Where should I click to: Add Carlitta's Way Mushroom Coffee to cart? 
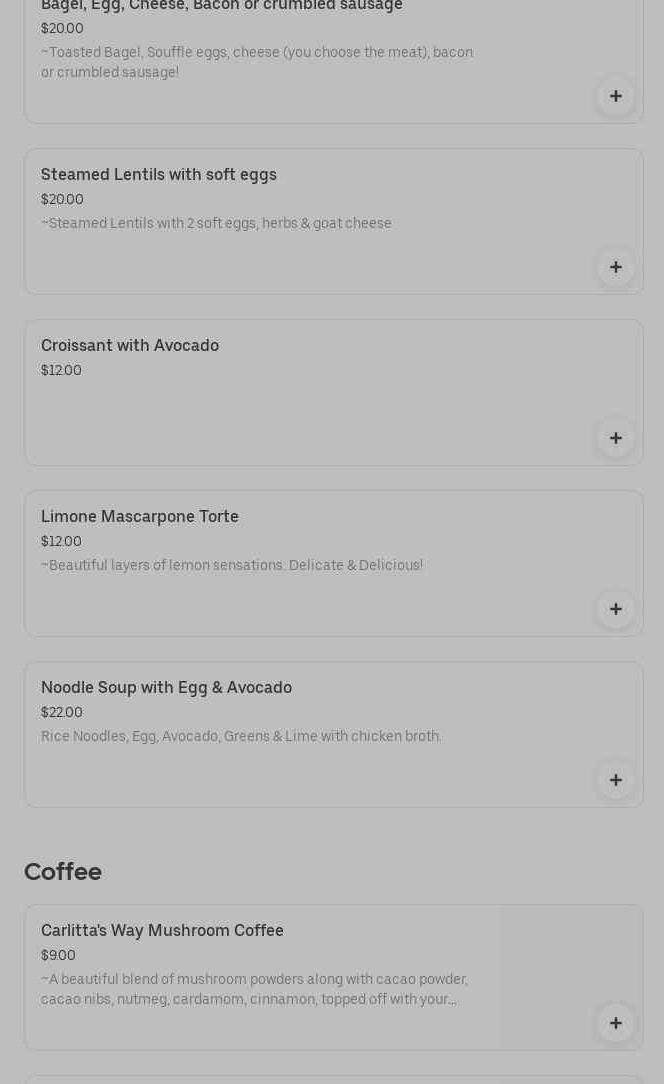[x=615, y=1023]
